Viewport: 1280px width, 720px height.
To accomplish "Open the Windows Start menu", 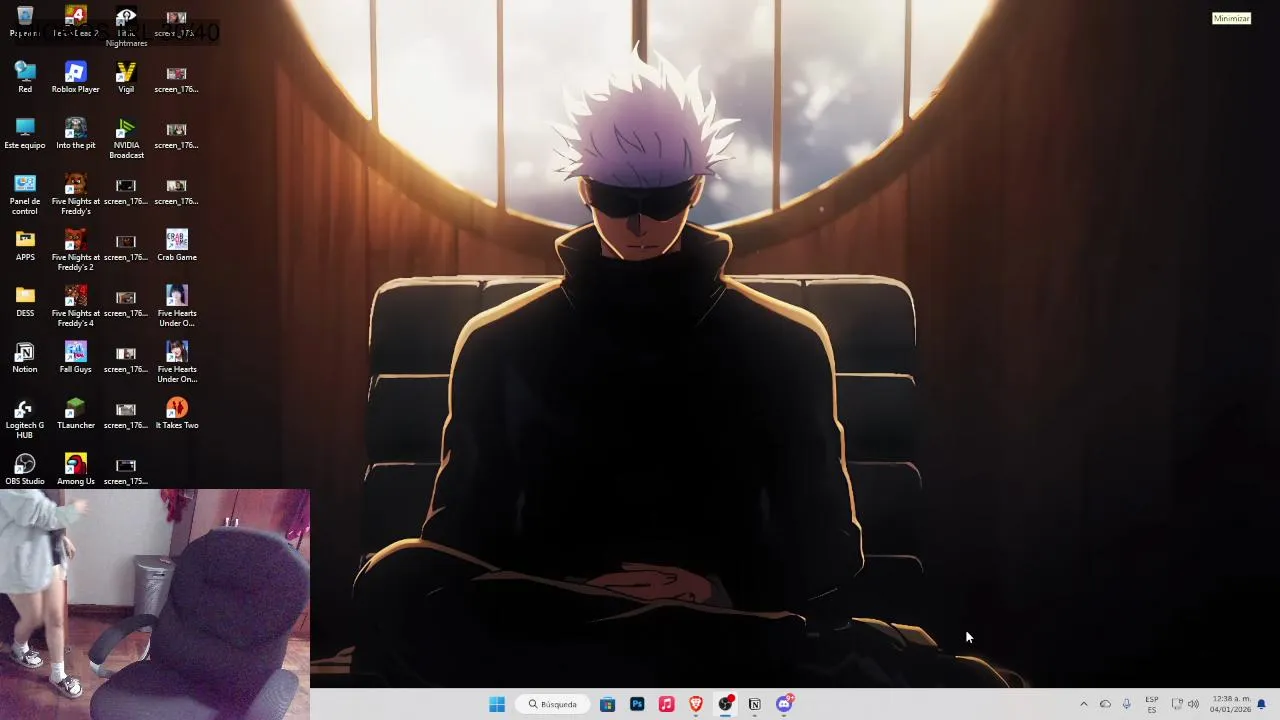I will [x=497, y=704].
